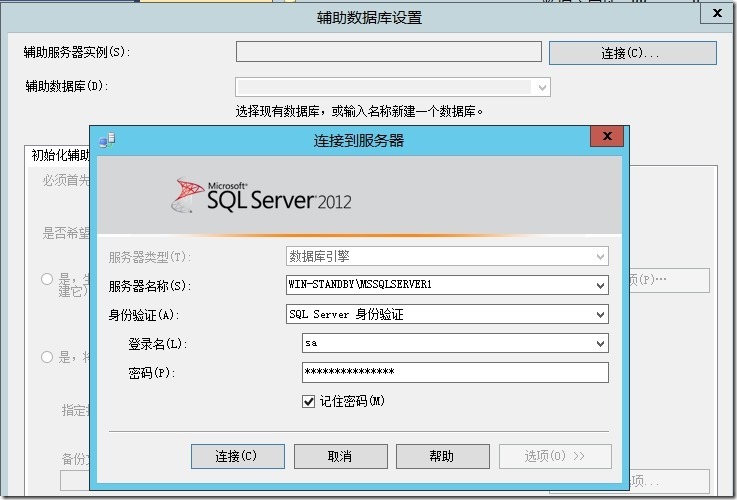Click 连接(C)... next to the server instance
The image size is (737, 500).
[632, 53]
